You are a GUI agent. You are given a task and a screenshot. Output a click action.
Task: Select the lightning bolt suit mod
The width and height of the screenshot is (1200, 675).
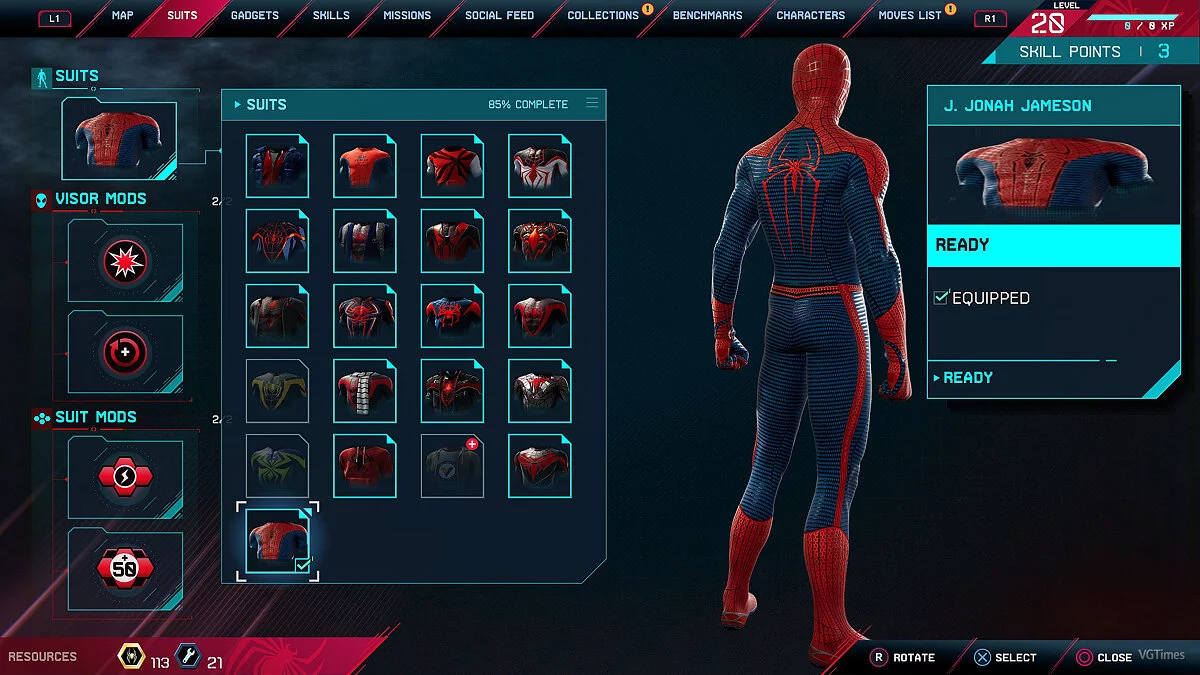[x=126, y=478]
